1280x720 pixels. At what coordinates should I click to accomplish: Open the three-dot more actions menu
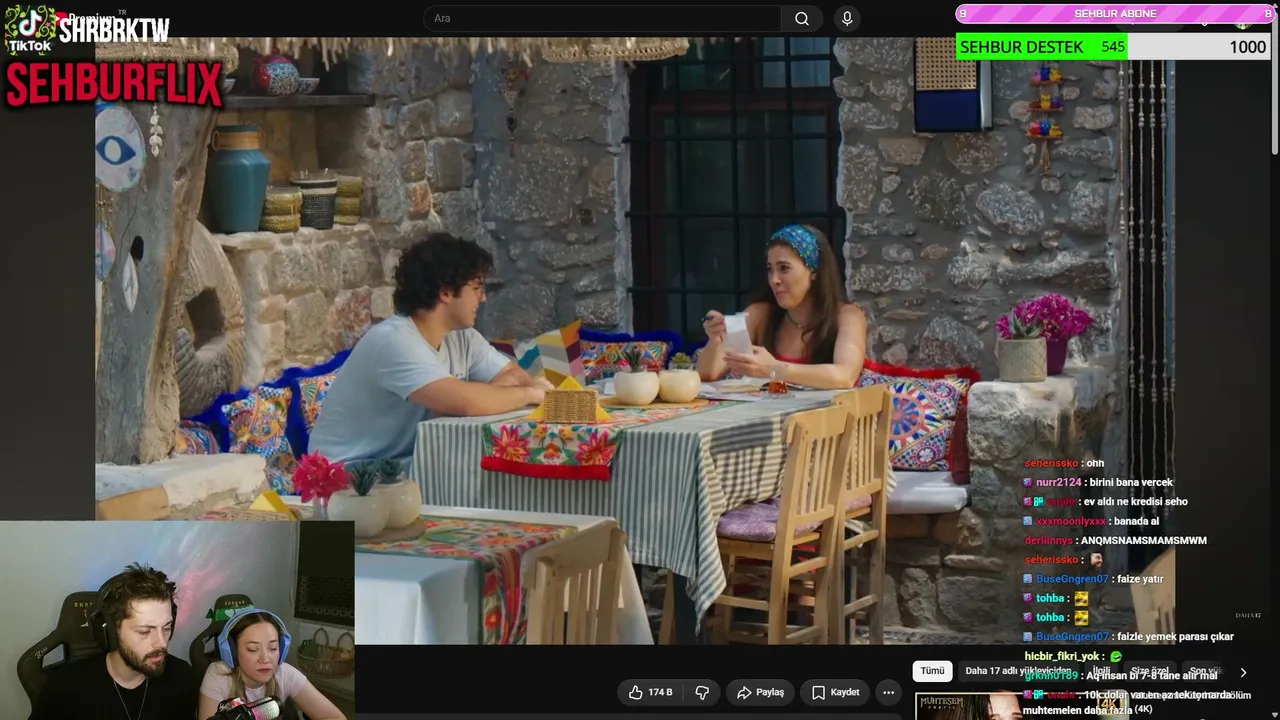click(x=888, y=692)
